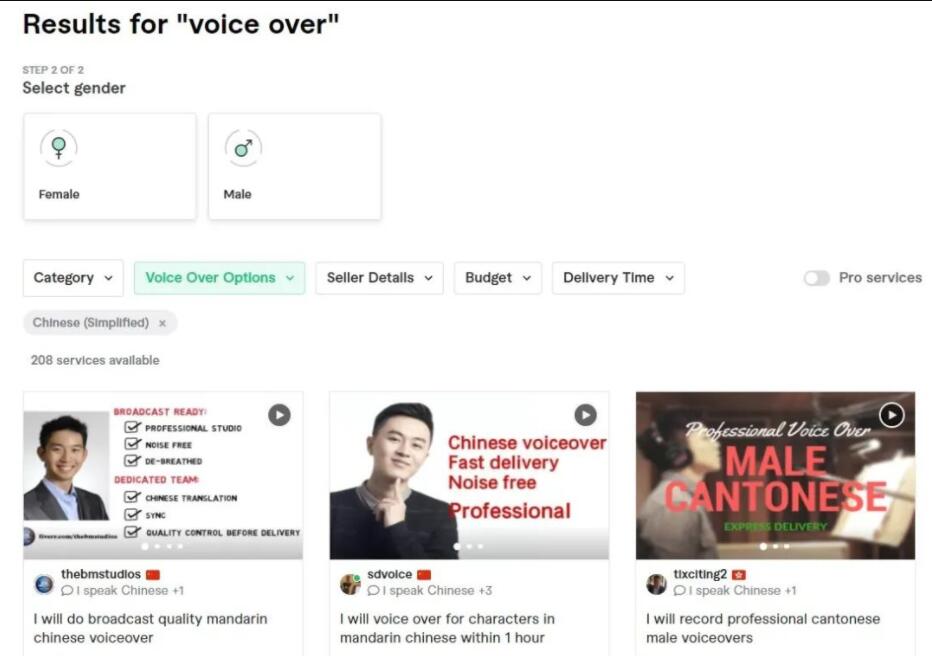This screenshot has height=656, width=932.
Task: Expand the Voice Over Options filter
Action: pyautogui.click(x=219, y=278)
